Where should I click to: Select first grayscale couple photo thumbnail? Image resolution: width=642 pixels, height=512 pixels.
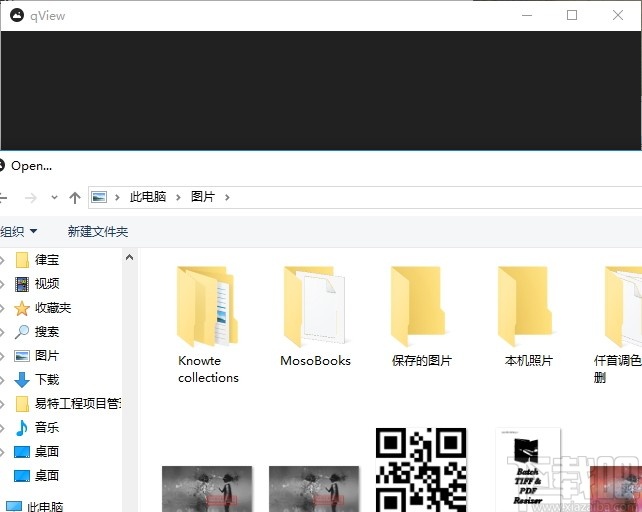tap(207, 489)
